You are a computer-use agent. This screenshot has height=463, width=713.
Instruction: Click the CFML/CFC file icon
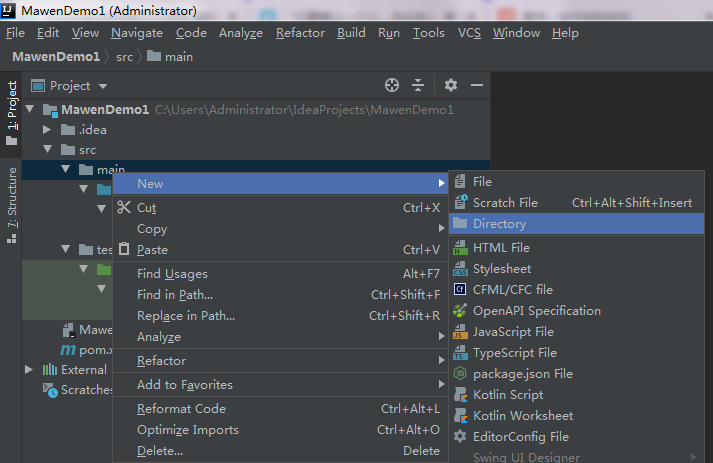click(x=460, y=289)
